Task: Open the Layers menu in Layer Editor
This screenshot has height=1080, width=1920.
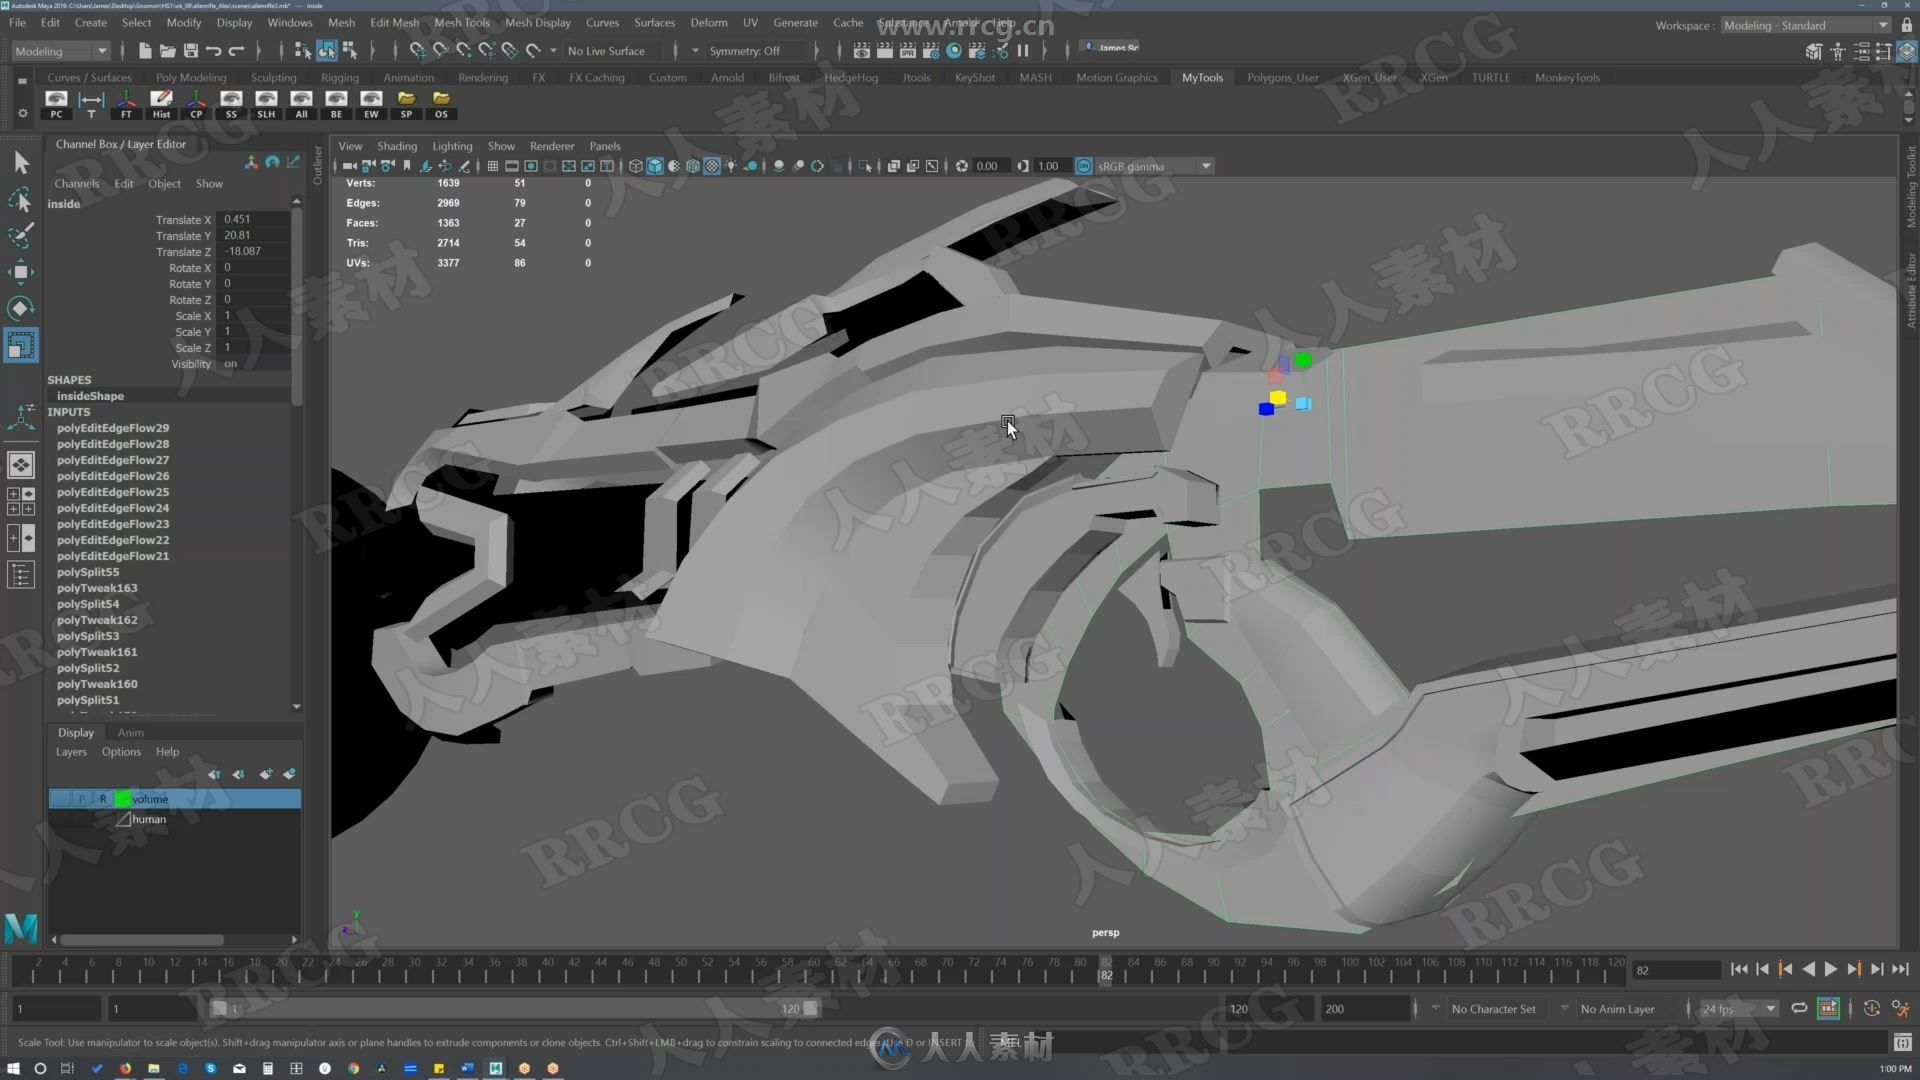Action: pyautogui.click(x=71, y=751)
